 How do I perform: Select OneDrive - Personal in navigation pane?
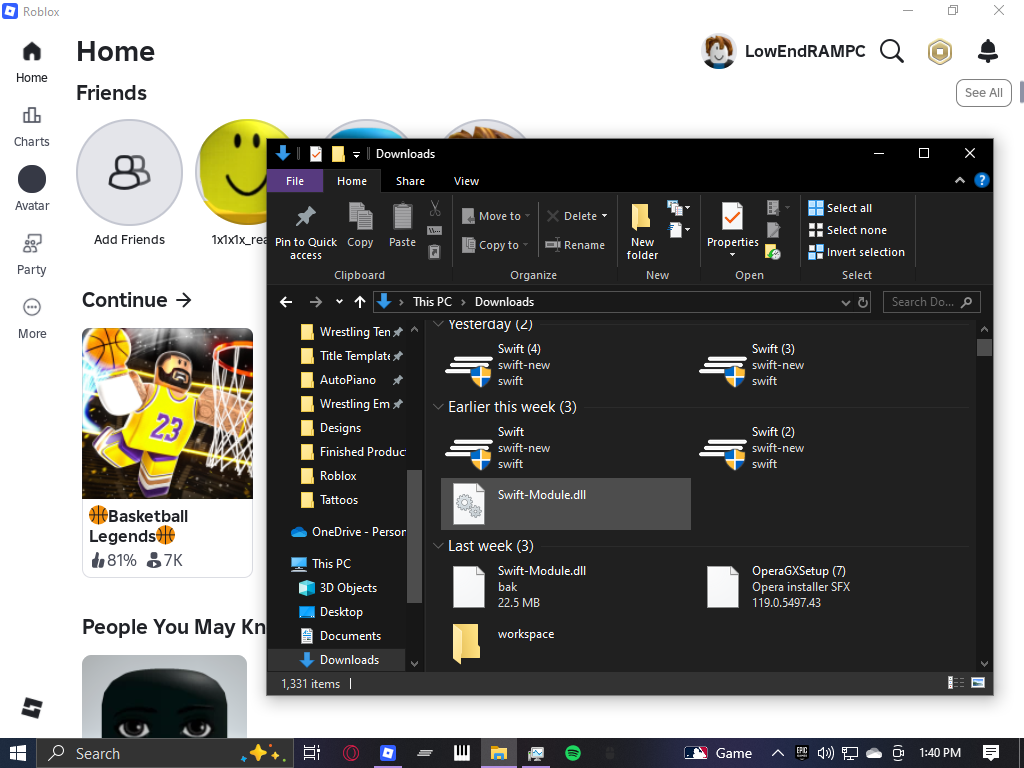(x=348, y=532)
